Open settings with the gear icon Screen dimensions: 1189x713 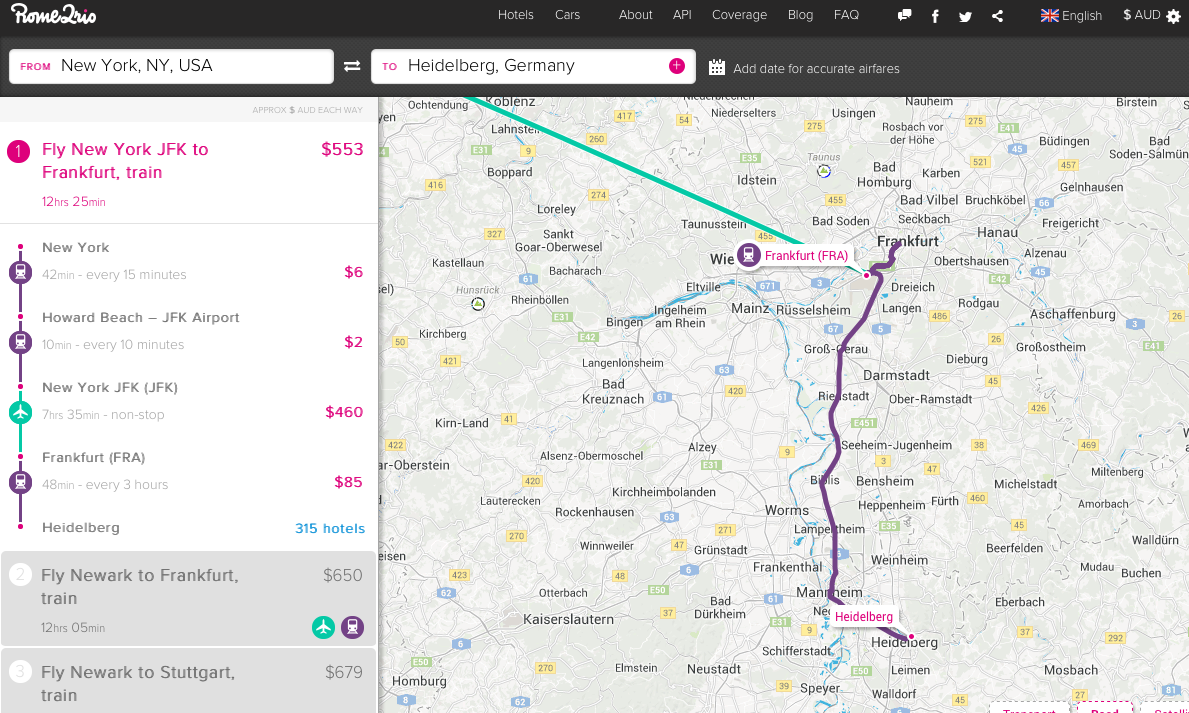click(1173, 17)
